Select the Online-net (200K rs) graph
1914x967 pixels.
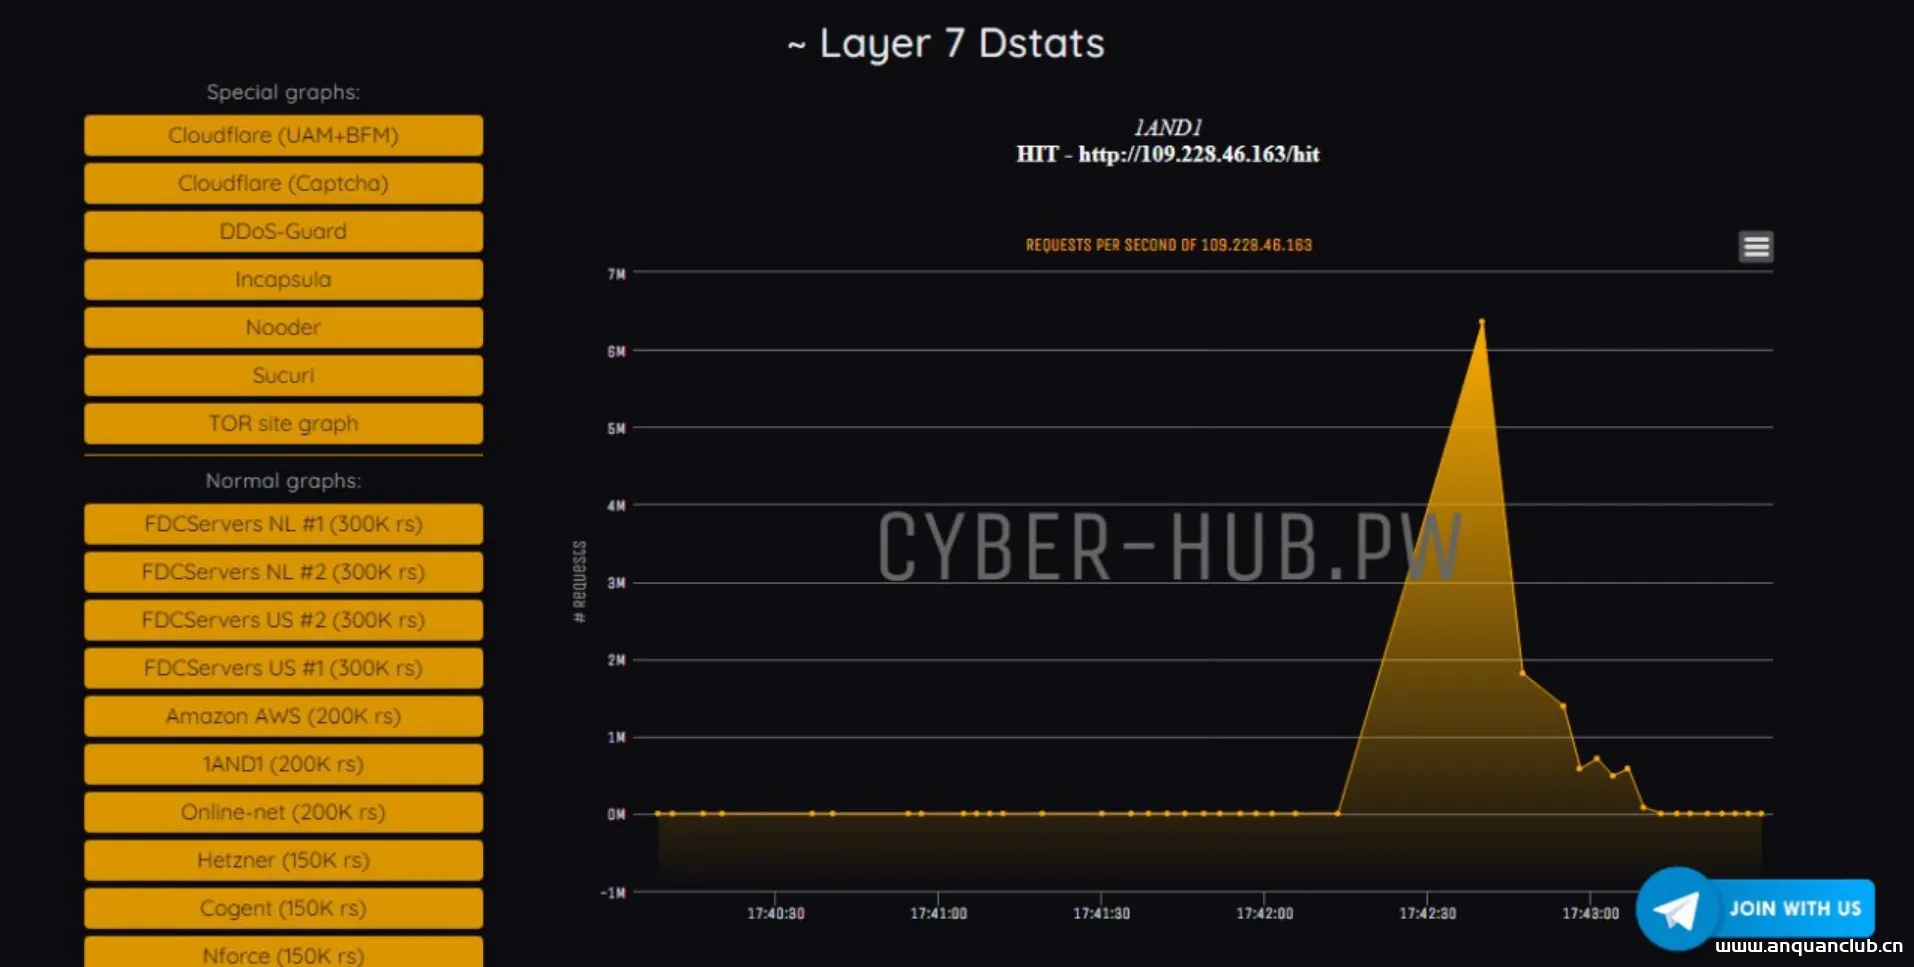[x=283, y=811]
